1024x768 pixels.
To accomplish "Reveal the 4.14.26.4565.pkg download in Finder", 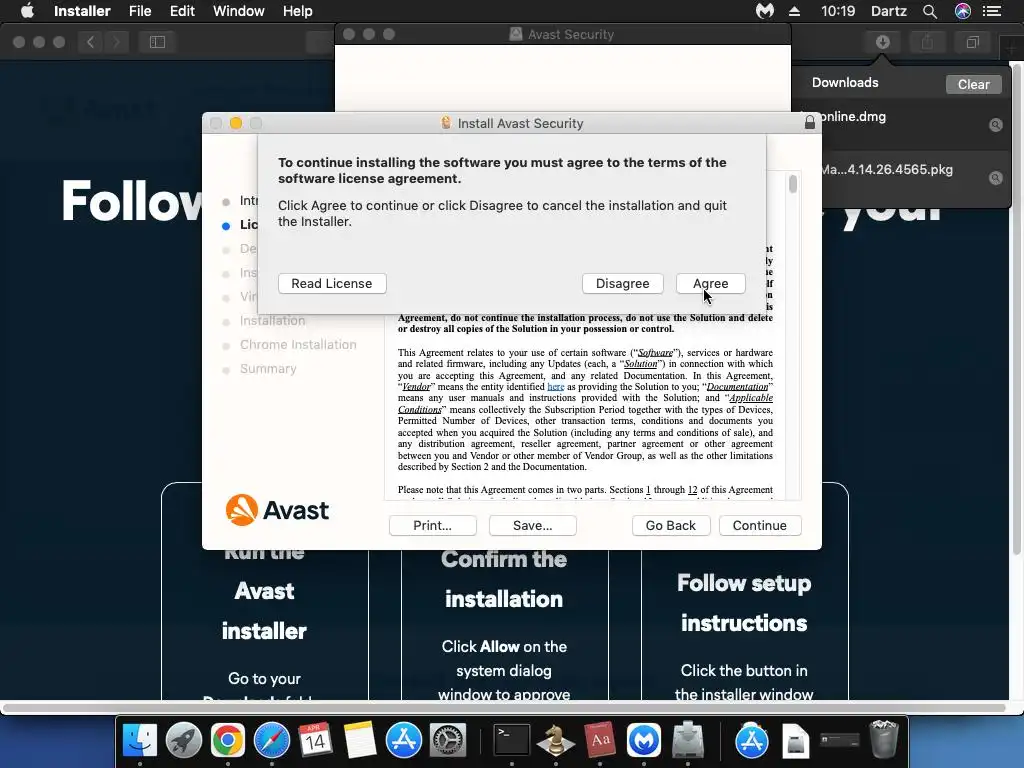I will pyautogui.click(x=995, y=178).
